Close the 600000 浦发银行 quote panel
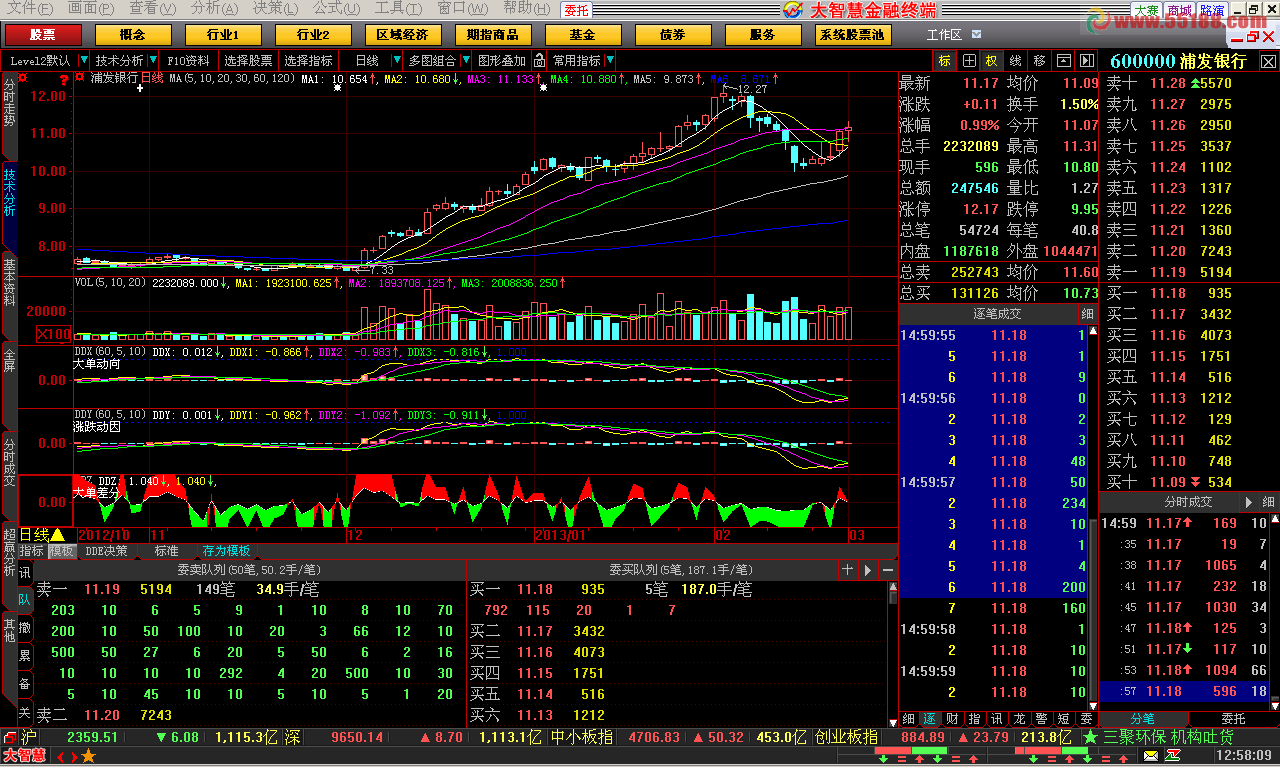Viewport: 1280px width, 768px height. click(1268, 61)
